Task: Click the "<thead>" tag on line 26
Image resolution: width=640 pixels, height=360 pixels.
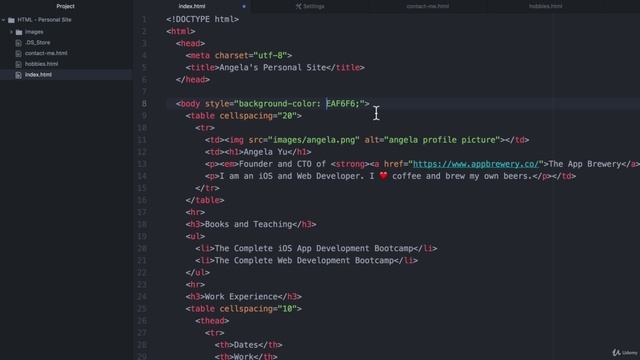Action: [x=212, y=321]
